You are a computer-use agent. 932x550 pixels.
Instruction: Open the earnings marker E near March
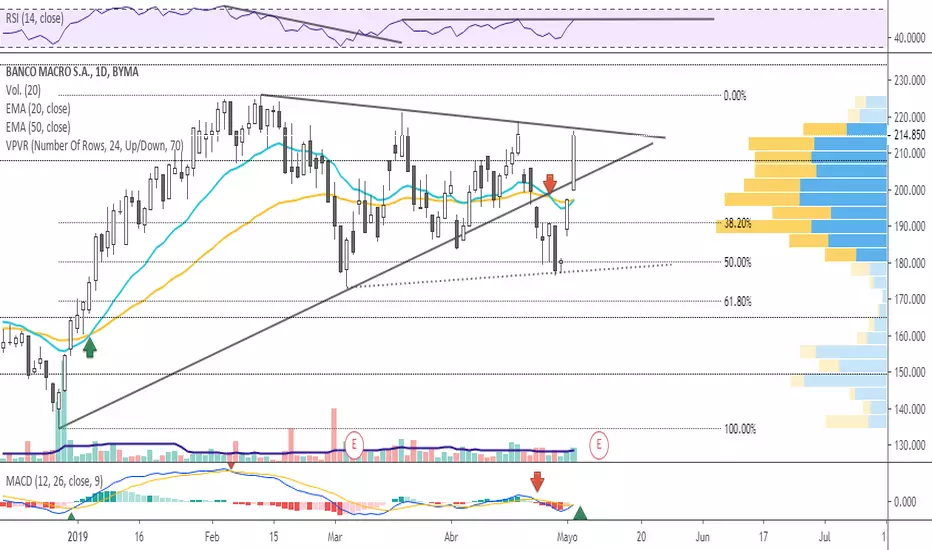[x=354, y=445]
